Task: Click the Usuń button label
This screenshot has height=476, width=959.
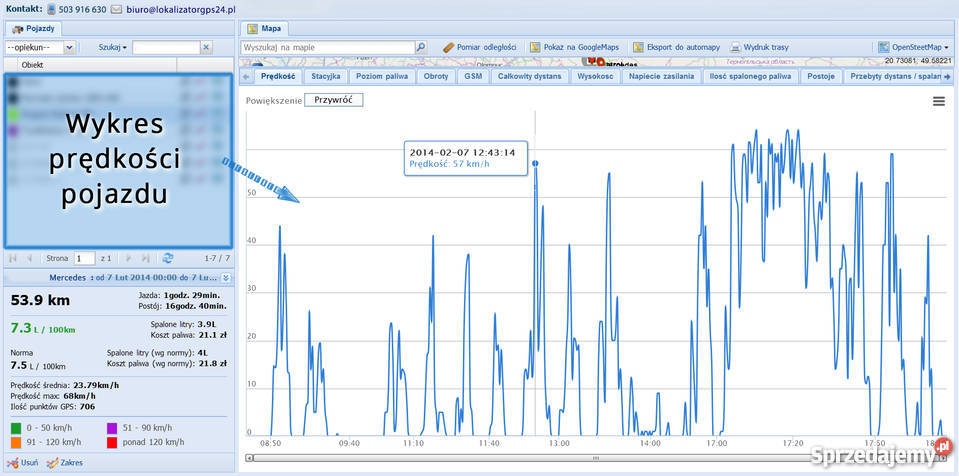Action: (30, 463)
